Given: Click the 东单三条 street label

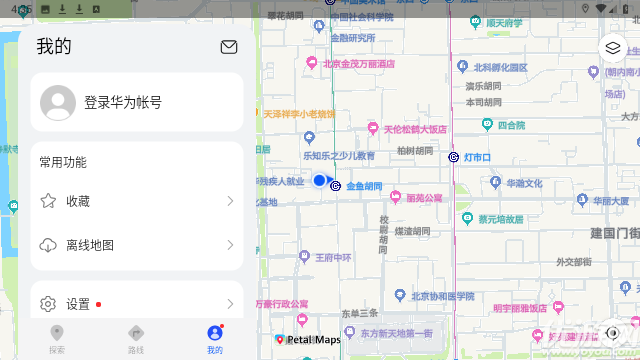Looking at the screenshot, I should tap(360, 313).
